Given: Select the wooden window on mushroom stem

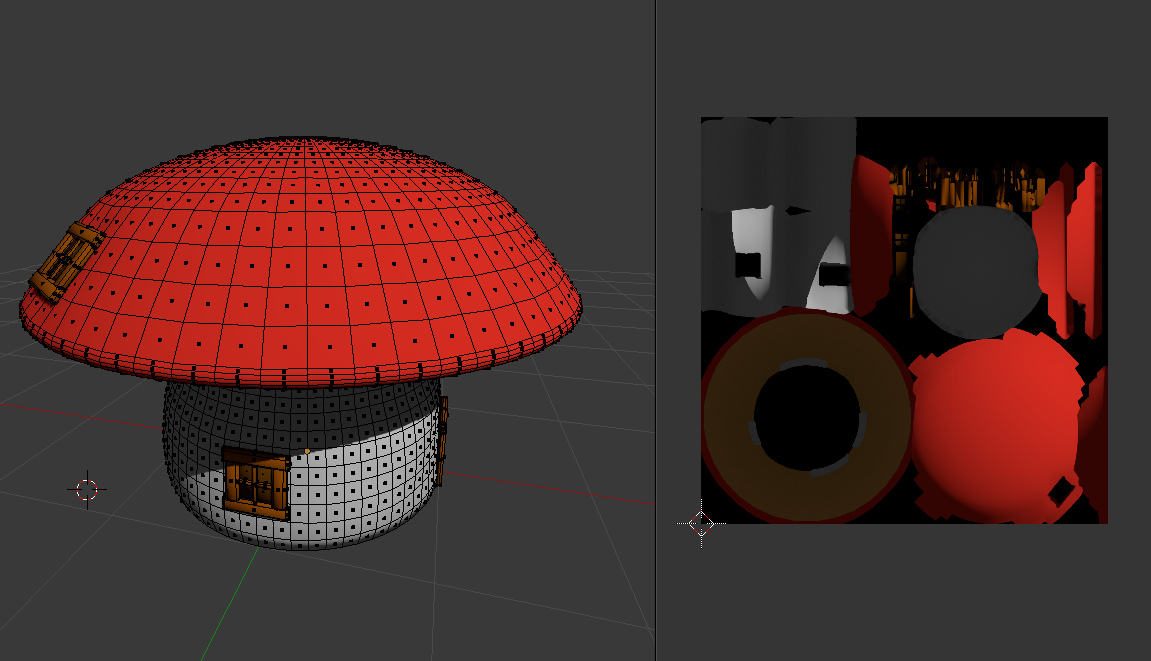Looking at the screenshot, I should [x=256, y=485].
